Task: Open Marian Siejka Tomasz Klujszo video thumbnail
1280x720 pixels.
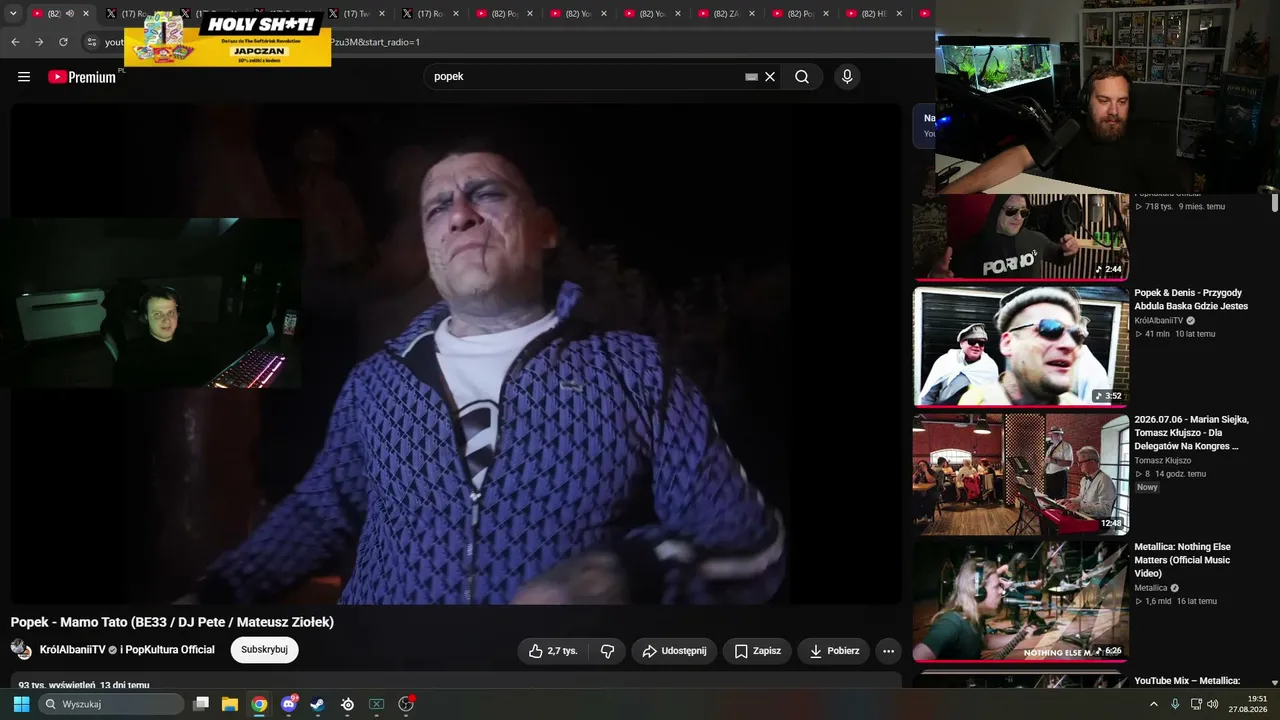Action: point(1021,474)
